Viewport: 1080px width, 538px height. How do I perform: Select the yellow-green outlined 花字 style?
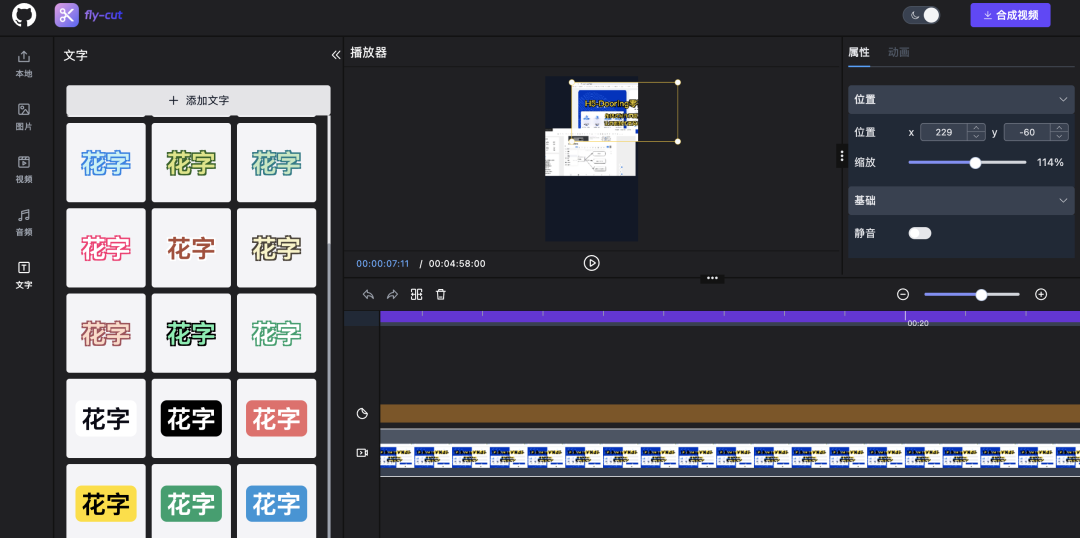191,163
